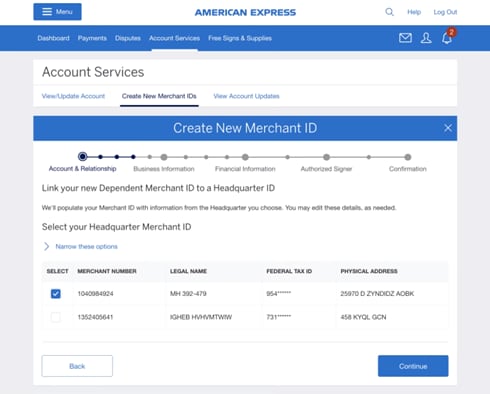Click the American Express logo
This screenshot has width=490, height=394.
point(245,13)
